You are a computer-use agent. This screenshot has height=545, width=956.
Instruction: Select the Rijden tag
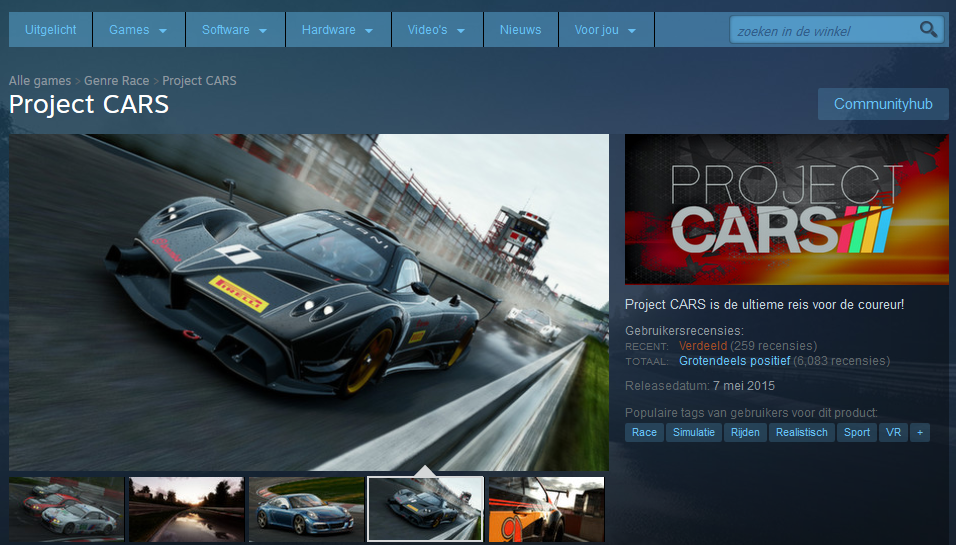745,432
